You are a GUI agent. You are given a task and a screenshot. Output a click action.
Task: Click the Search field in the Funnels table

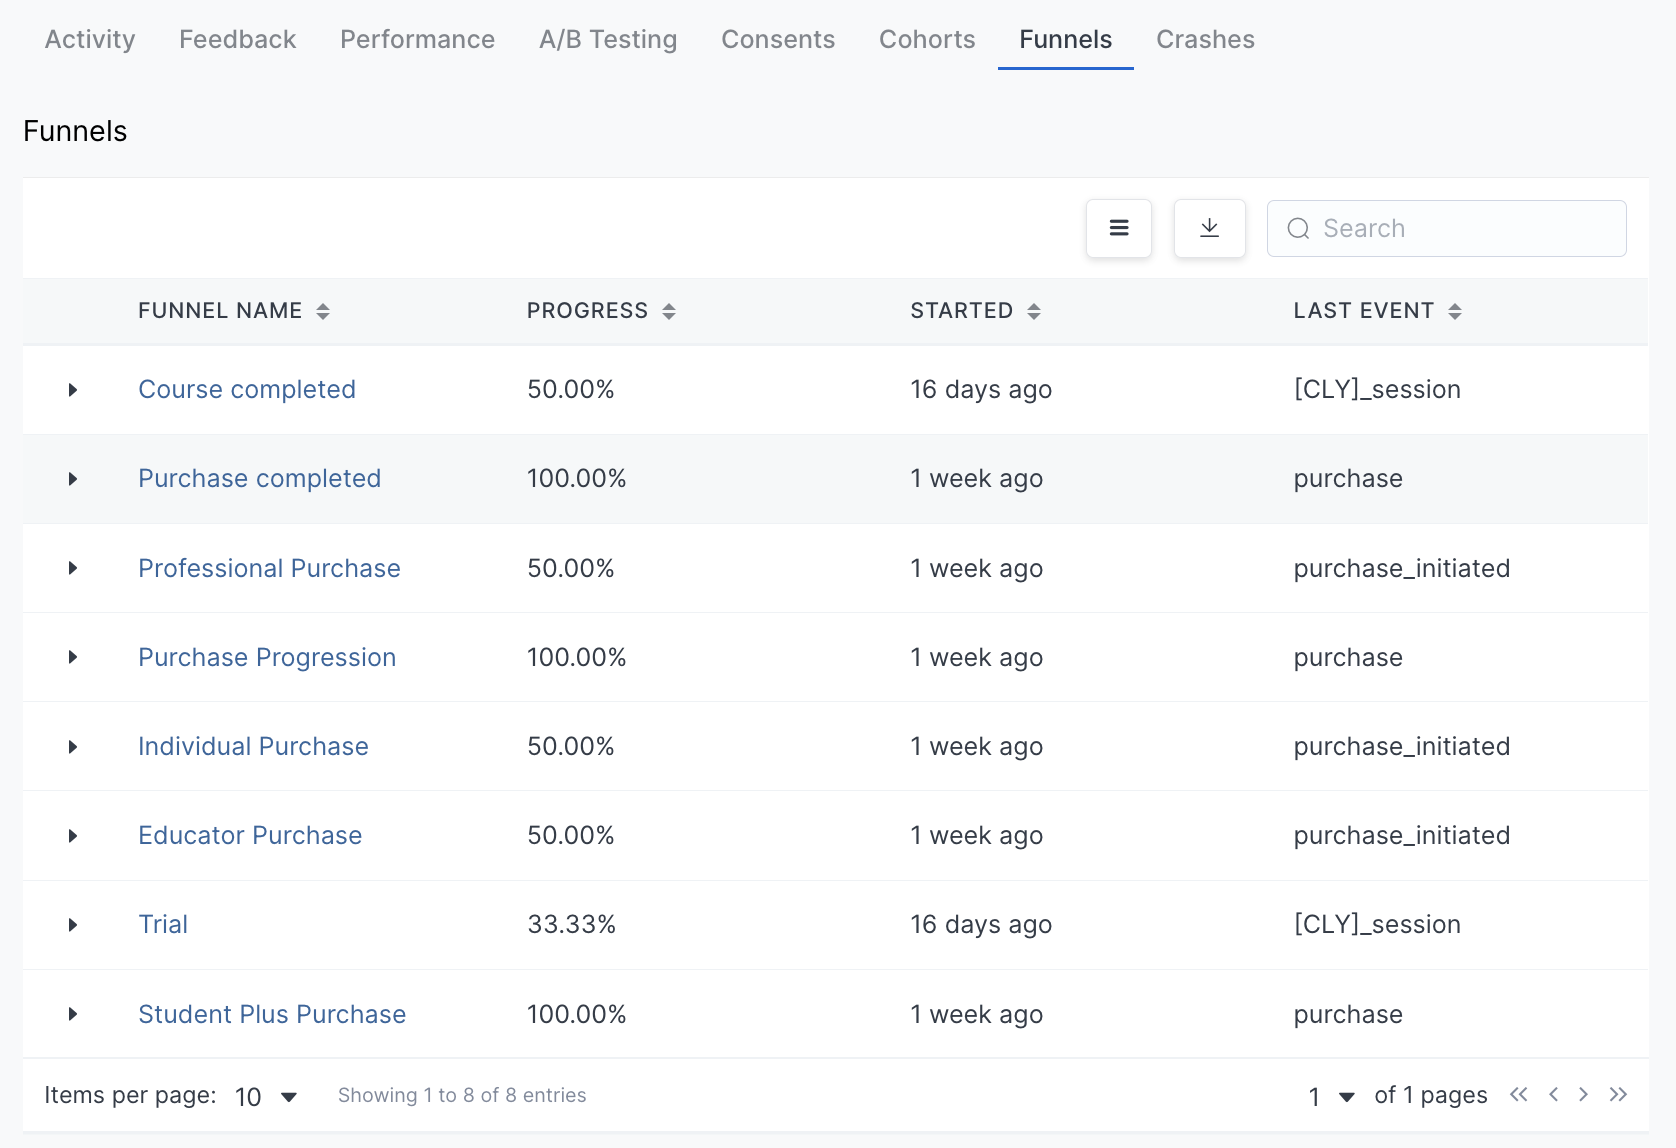point(1446,228)
